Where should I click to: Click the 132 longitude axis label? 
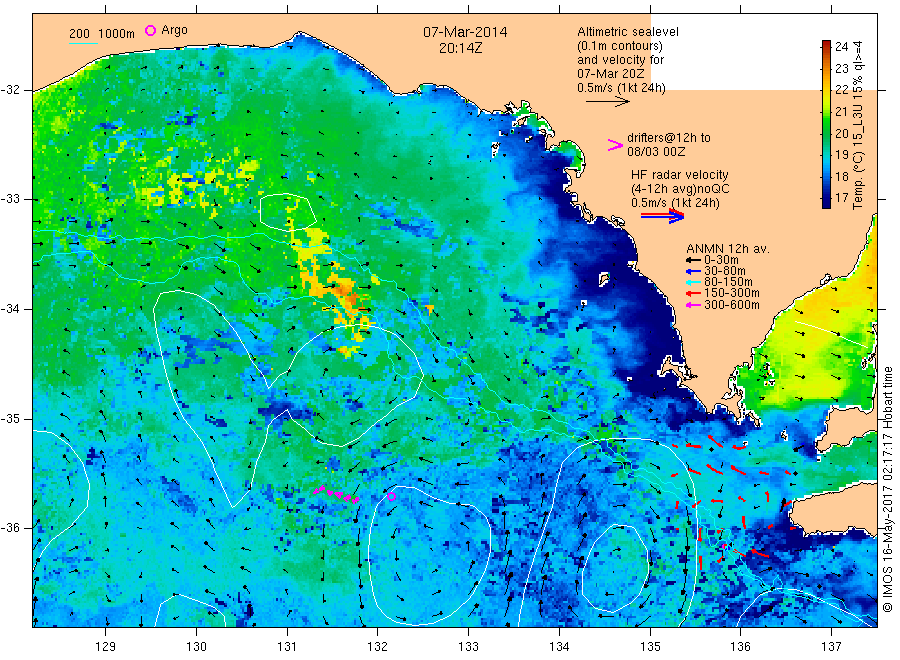tap(378, 647)
